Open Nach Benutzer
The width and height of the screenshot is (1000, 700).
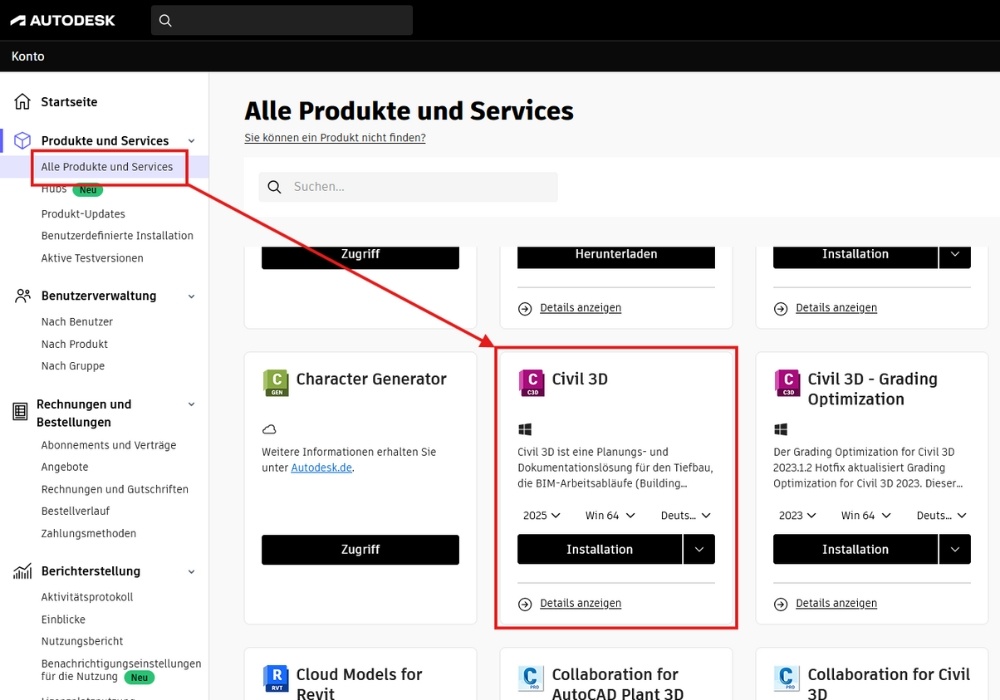point(77,322)
